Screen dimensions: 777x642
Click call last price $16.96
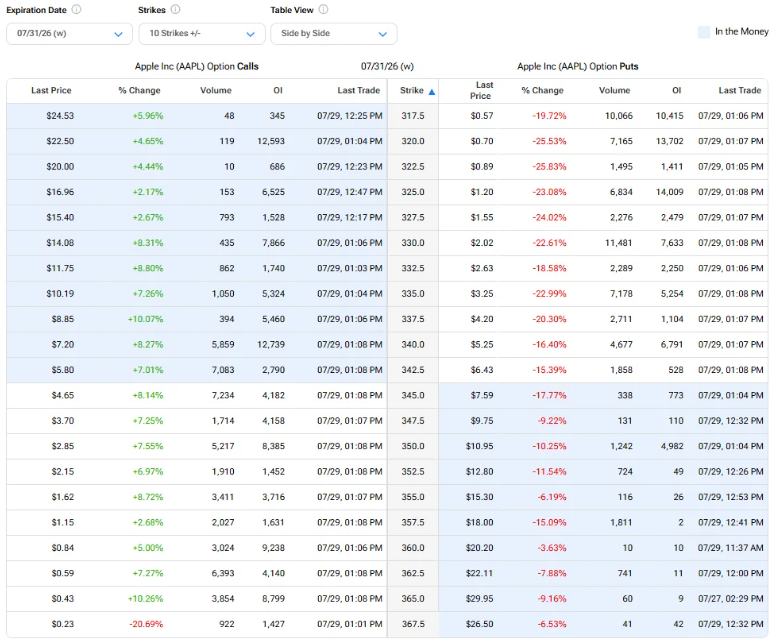(x=60, y=192)
